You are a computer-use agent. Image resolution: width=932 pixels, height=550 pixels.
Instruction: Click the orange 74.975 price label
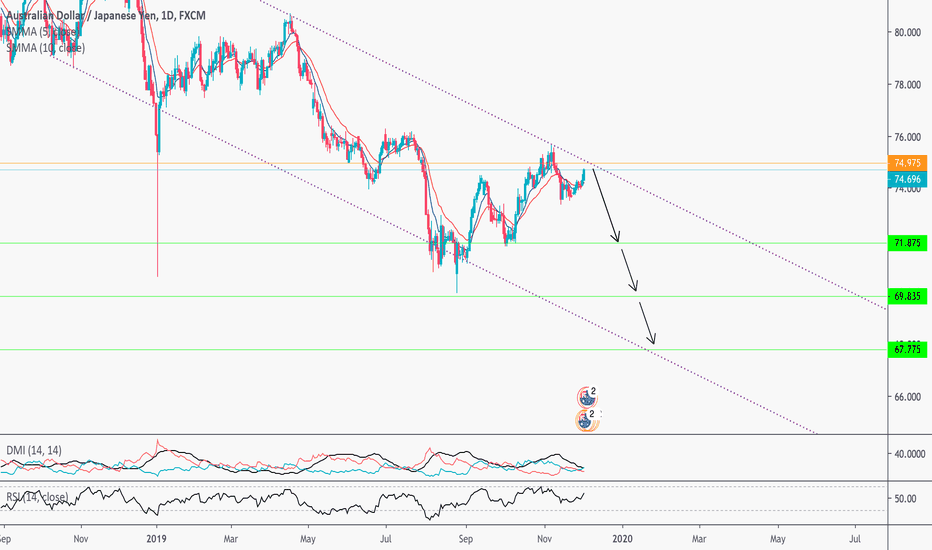pyautogui.click(x=908, y=163)
